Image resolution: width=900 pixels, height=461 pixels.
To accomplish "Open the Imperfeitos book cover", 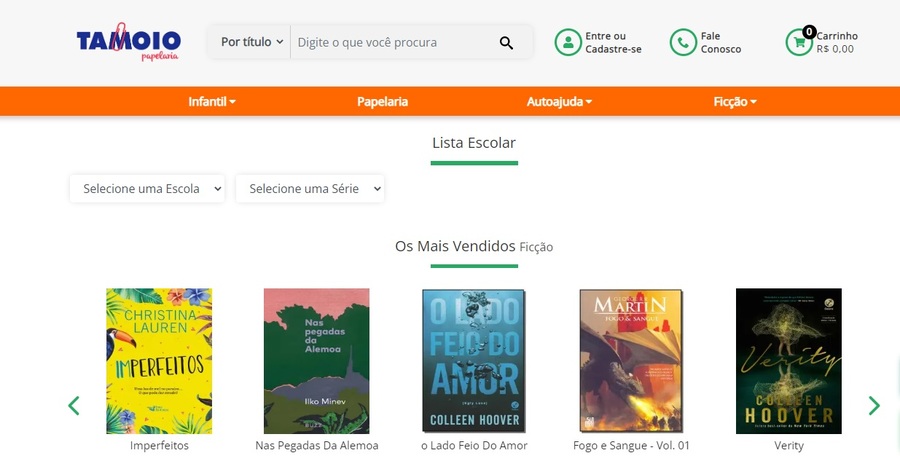I will (x=159, y=361).
